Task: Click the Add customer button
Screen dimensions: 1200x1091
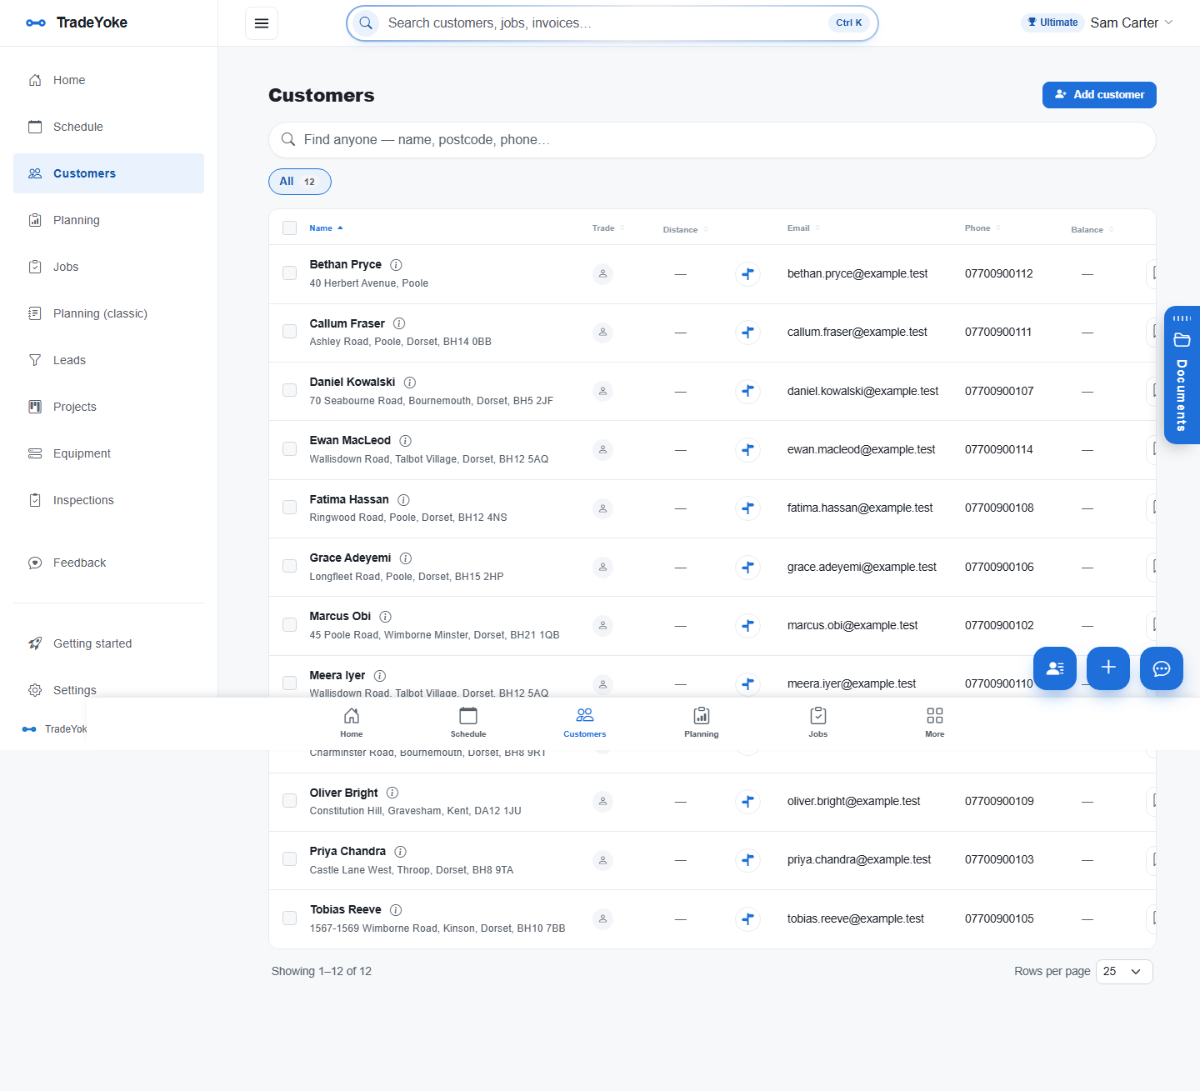Action: [1099, 95]
